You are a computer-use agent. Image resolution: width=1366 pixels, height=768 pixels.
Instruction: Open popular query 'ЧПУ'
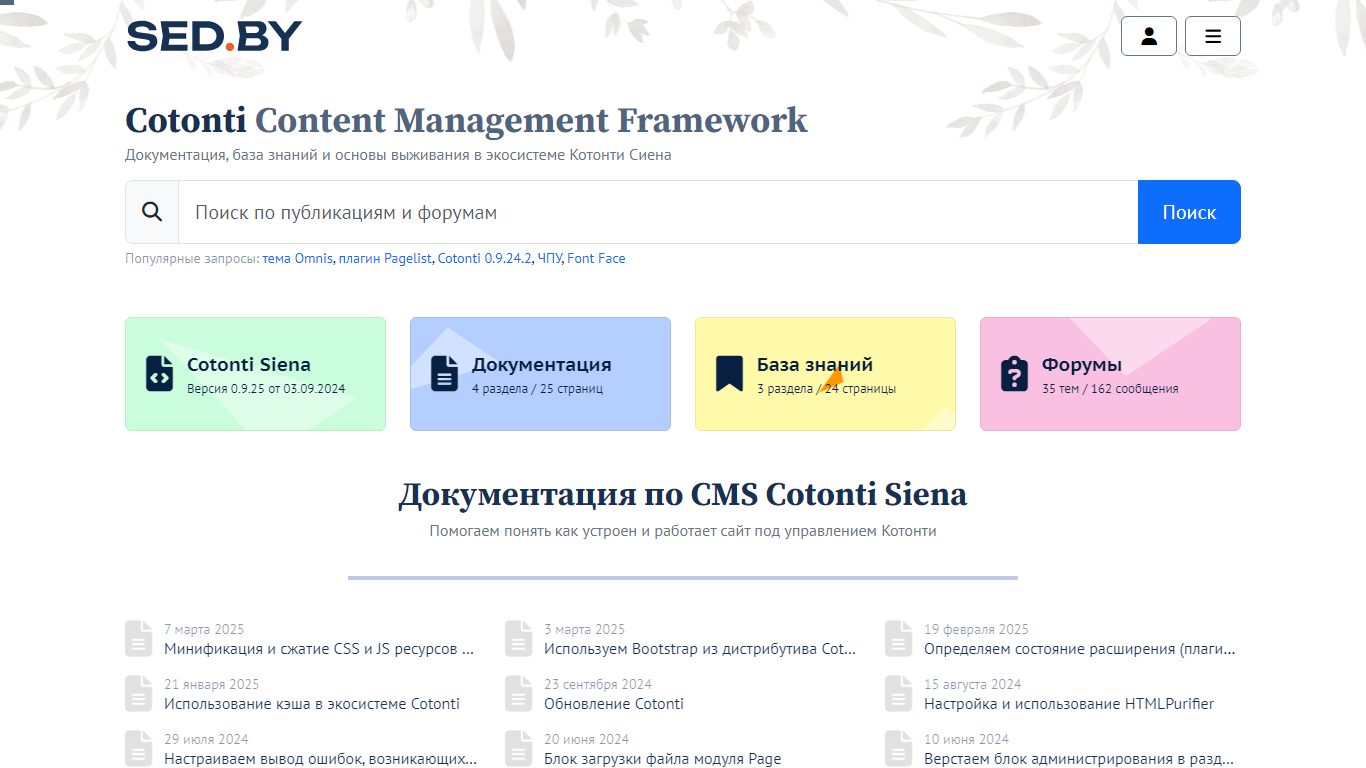point(550,258)
